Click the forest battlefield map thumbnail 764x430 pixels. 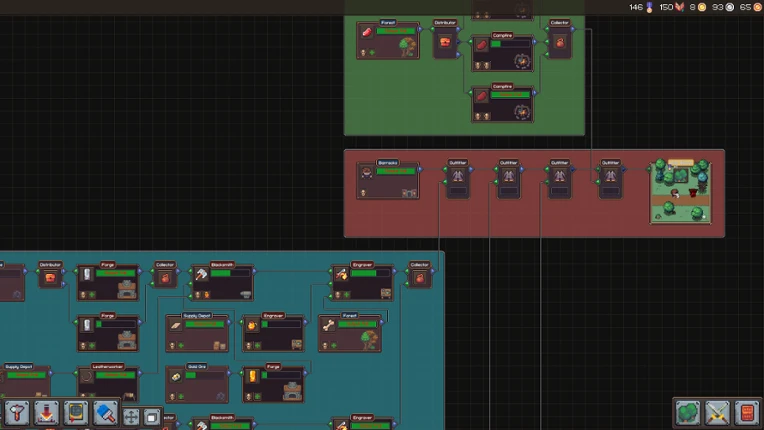pyautogui.click(x=681, y=192)
